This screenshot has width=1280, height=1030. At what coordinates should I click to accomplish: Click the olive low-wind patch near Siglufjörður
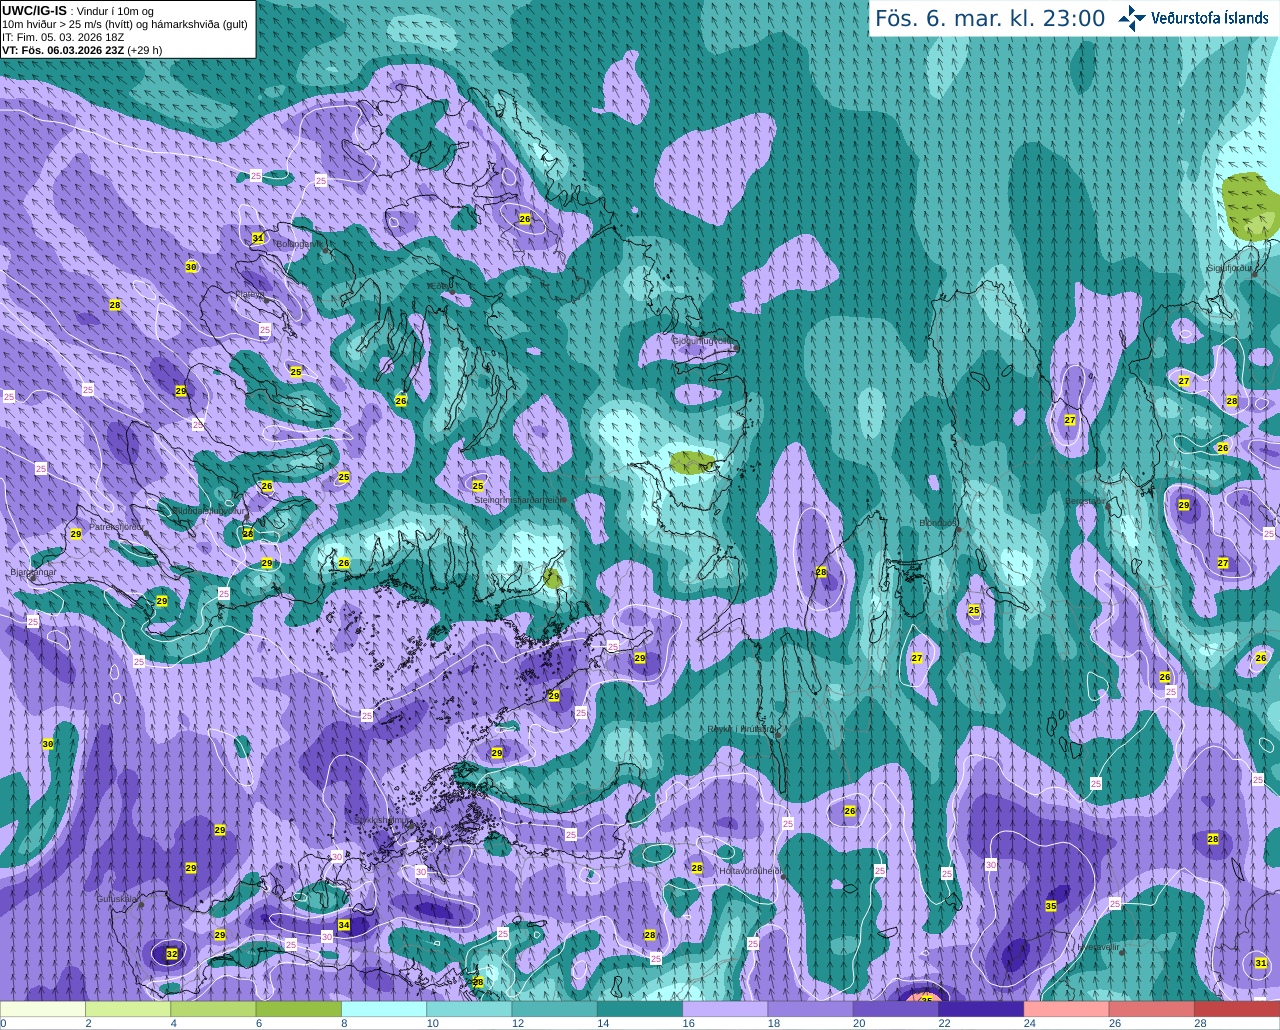[1251, 206]
